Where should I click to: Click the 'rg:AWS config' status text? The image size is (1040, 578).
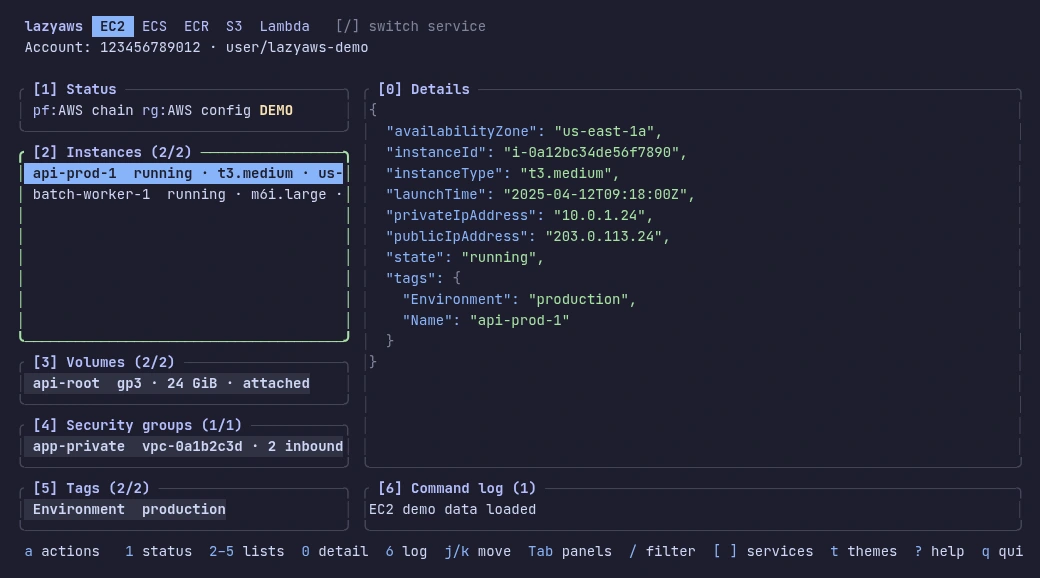tap(196, 111)
